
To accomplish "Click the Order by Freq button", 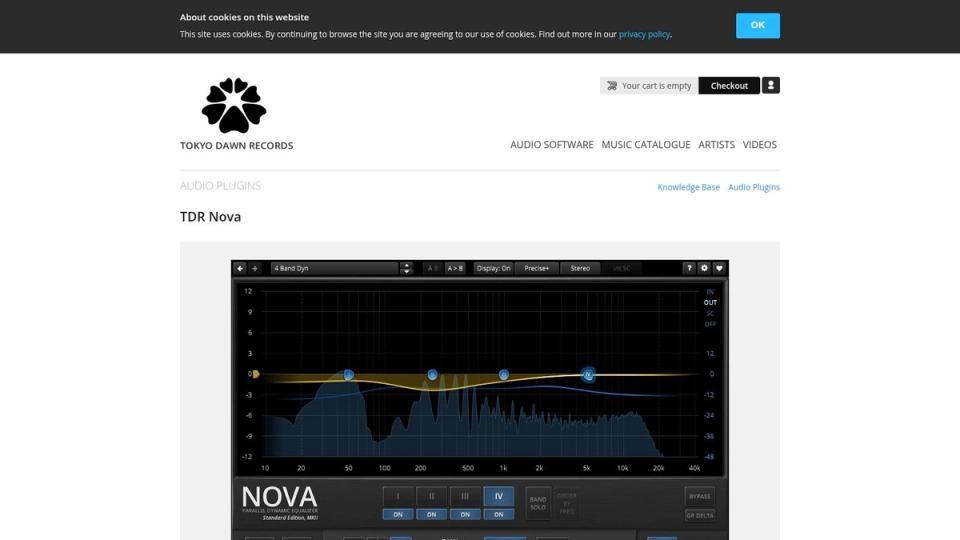I will coord(567,503).
